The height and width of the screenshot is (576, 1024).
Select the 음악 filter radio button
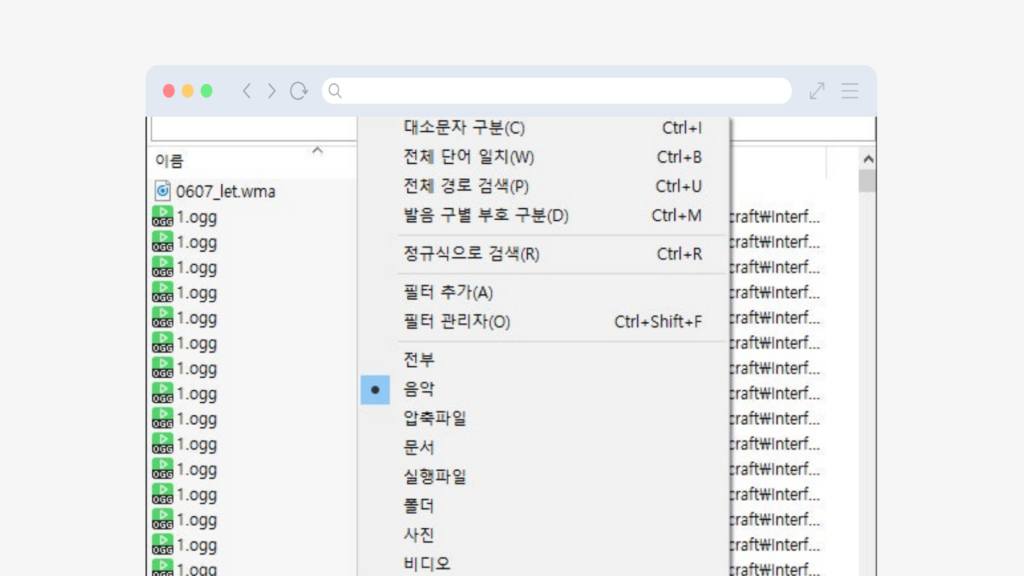(375, 389)
